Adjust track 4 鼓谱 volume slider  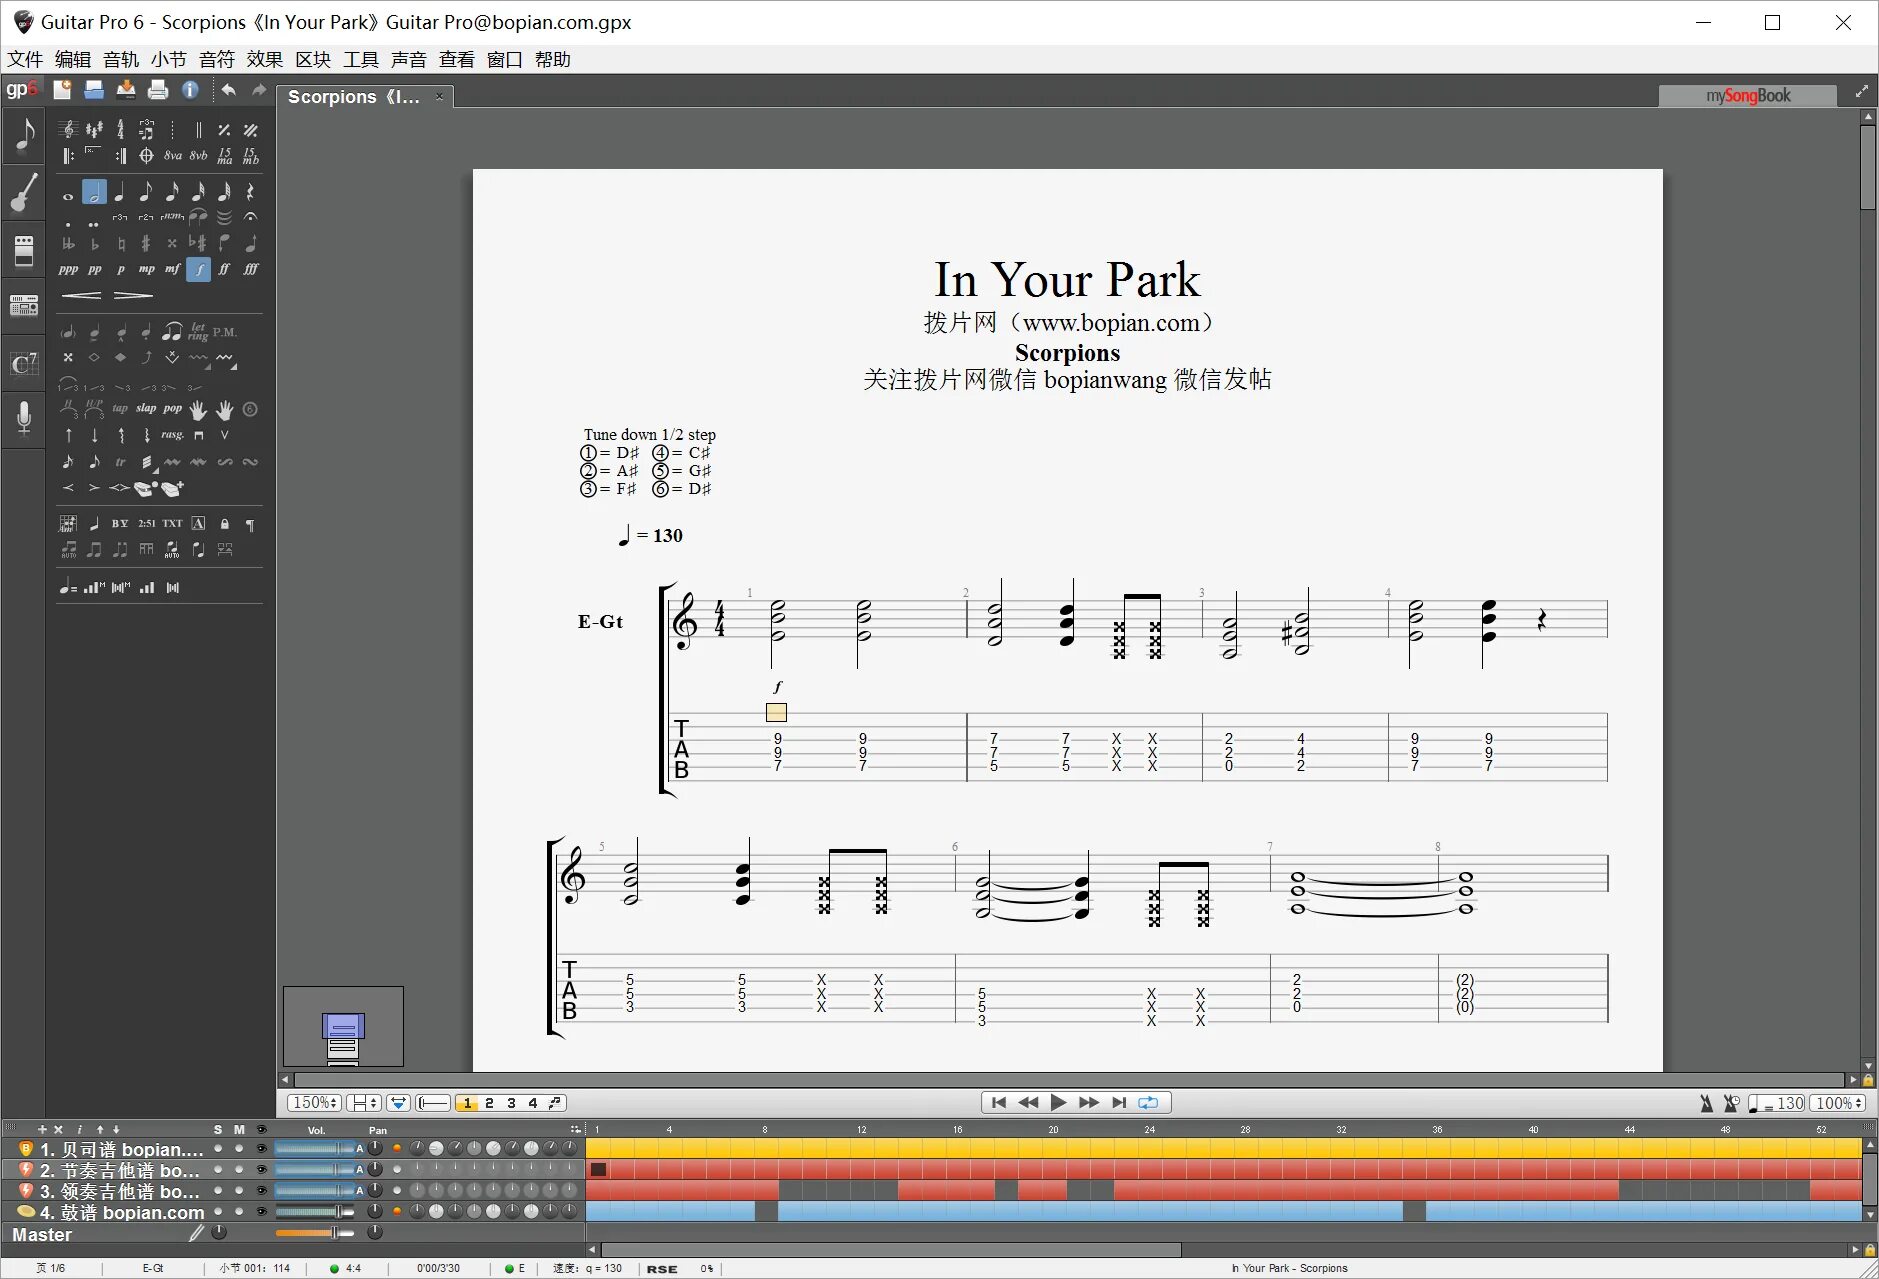click(x=315, y=1212)
